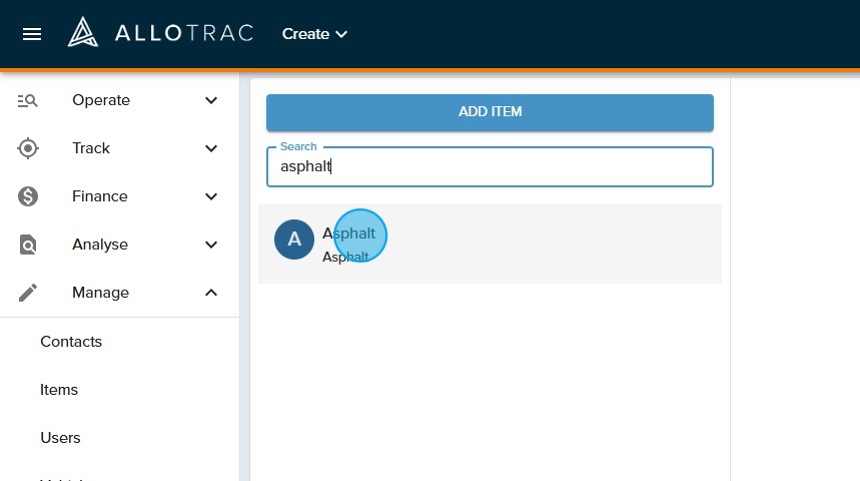Click the Operate search-list icon
This screenshot has width=860, height=481.
[28, 100]
